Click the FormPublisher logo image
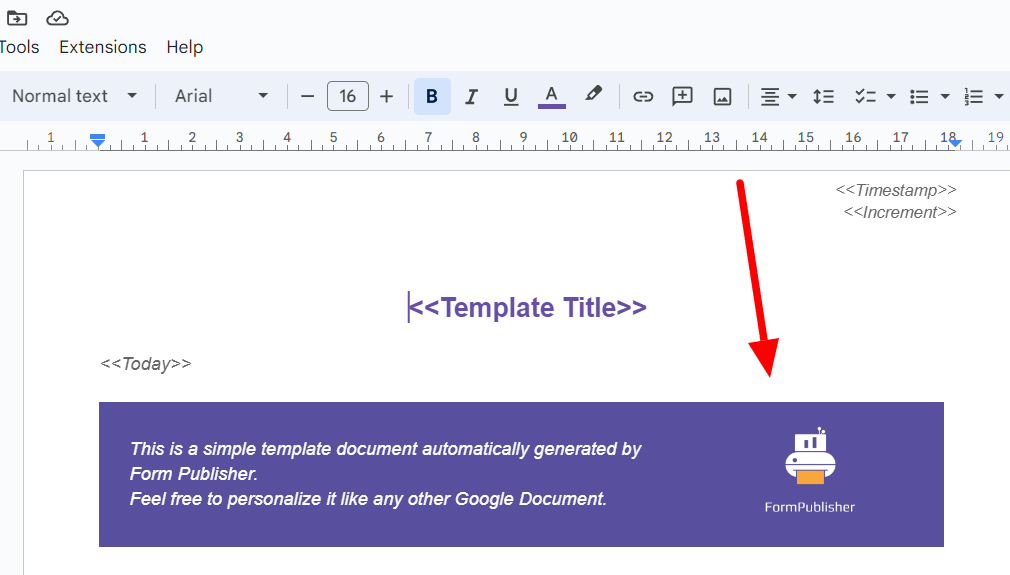This screenshot has height=575, width=1010. (810, 471)
